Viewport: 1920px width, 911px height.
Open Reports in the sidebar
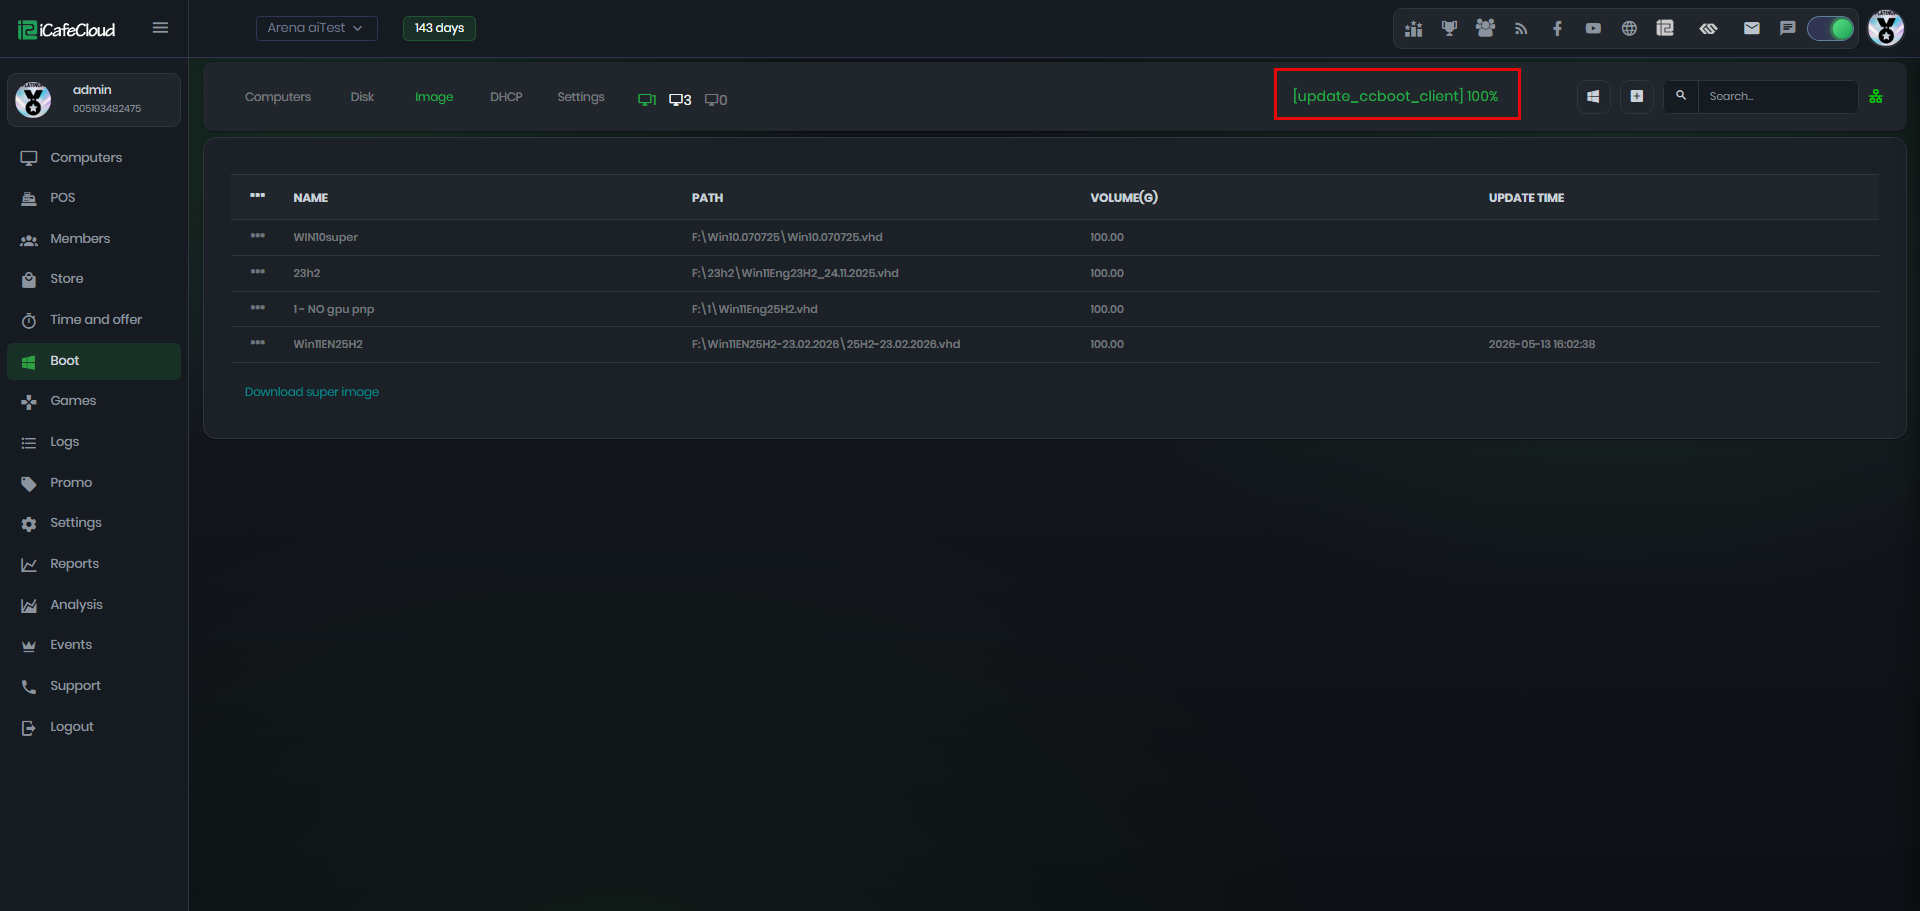pos(94,564)
